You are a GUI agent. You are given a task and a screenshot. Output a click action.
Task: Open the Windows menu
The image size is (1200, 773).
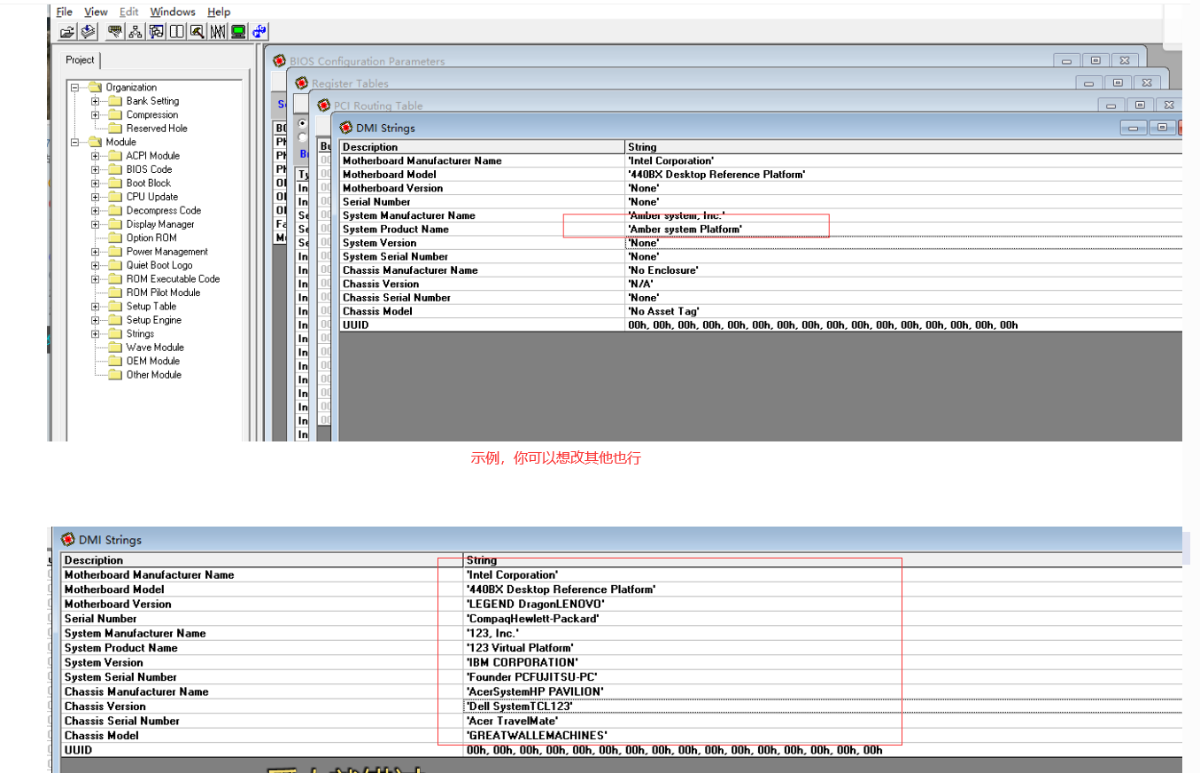point(173,12)
